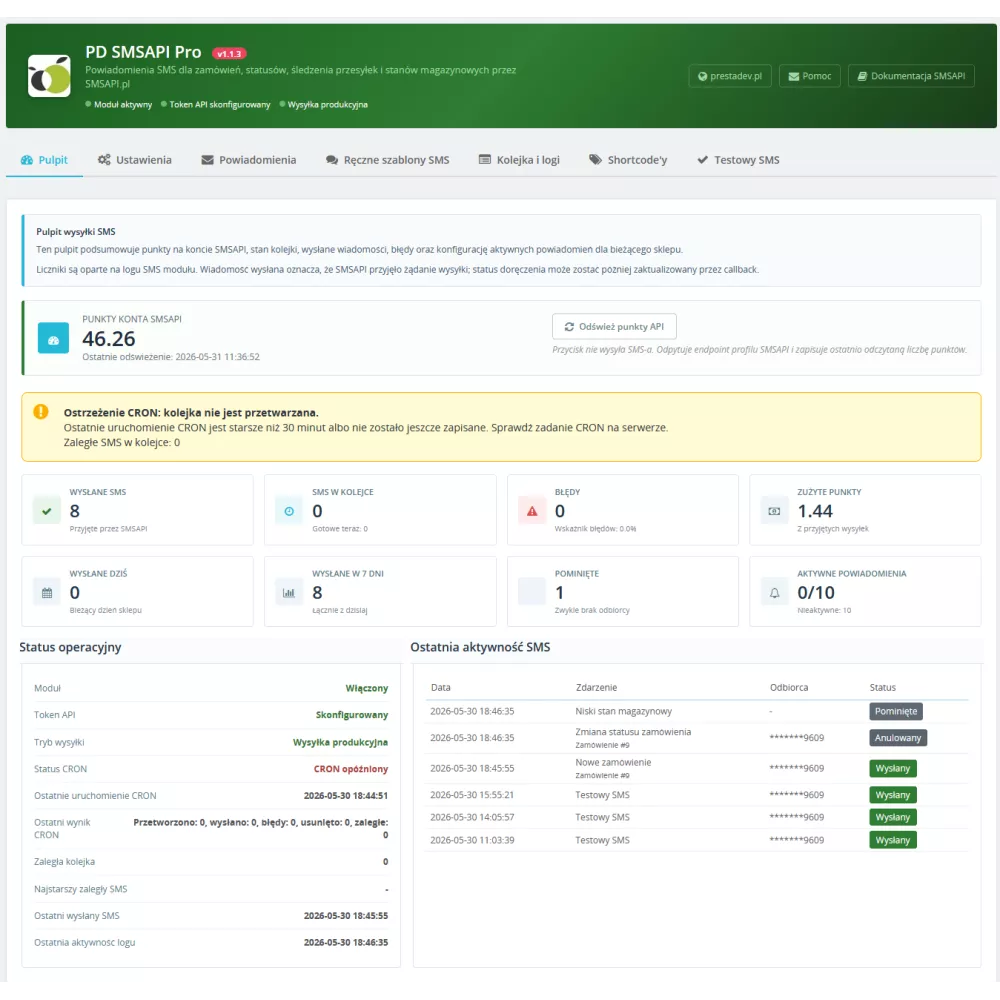
Task: Click the PD SMSAPI Pro module logo
Action: (x=49, y=76)
